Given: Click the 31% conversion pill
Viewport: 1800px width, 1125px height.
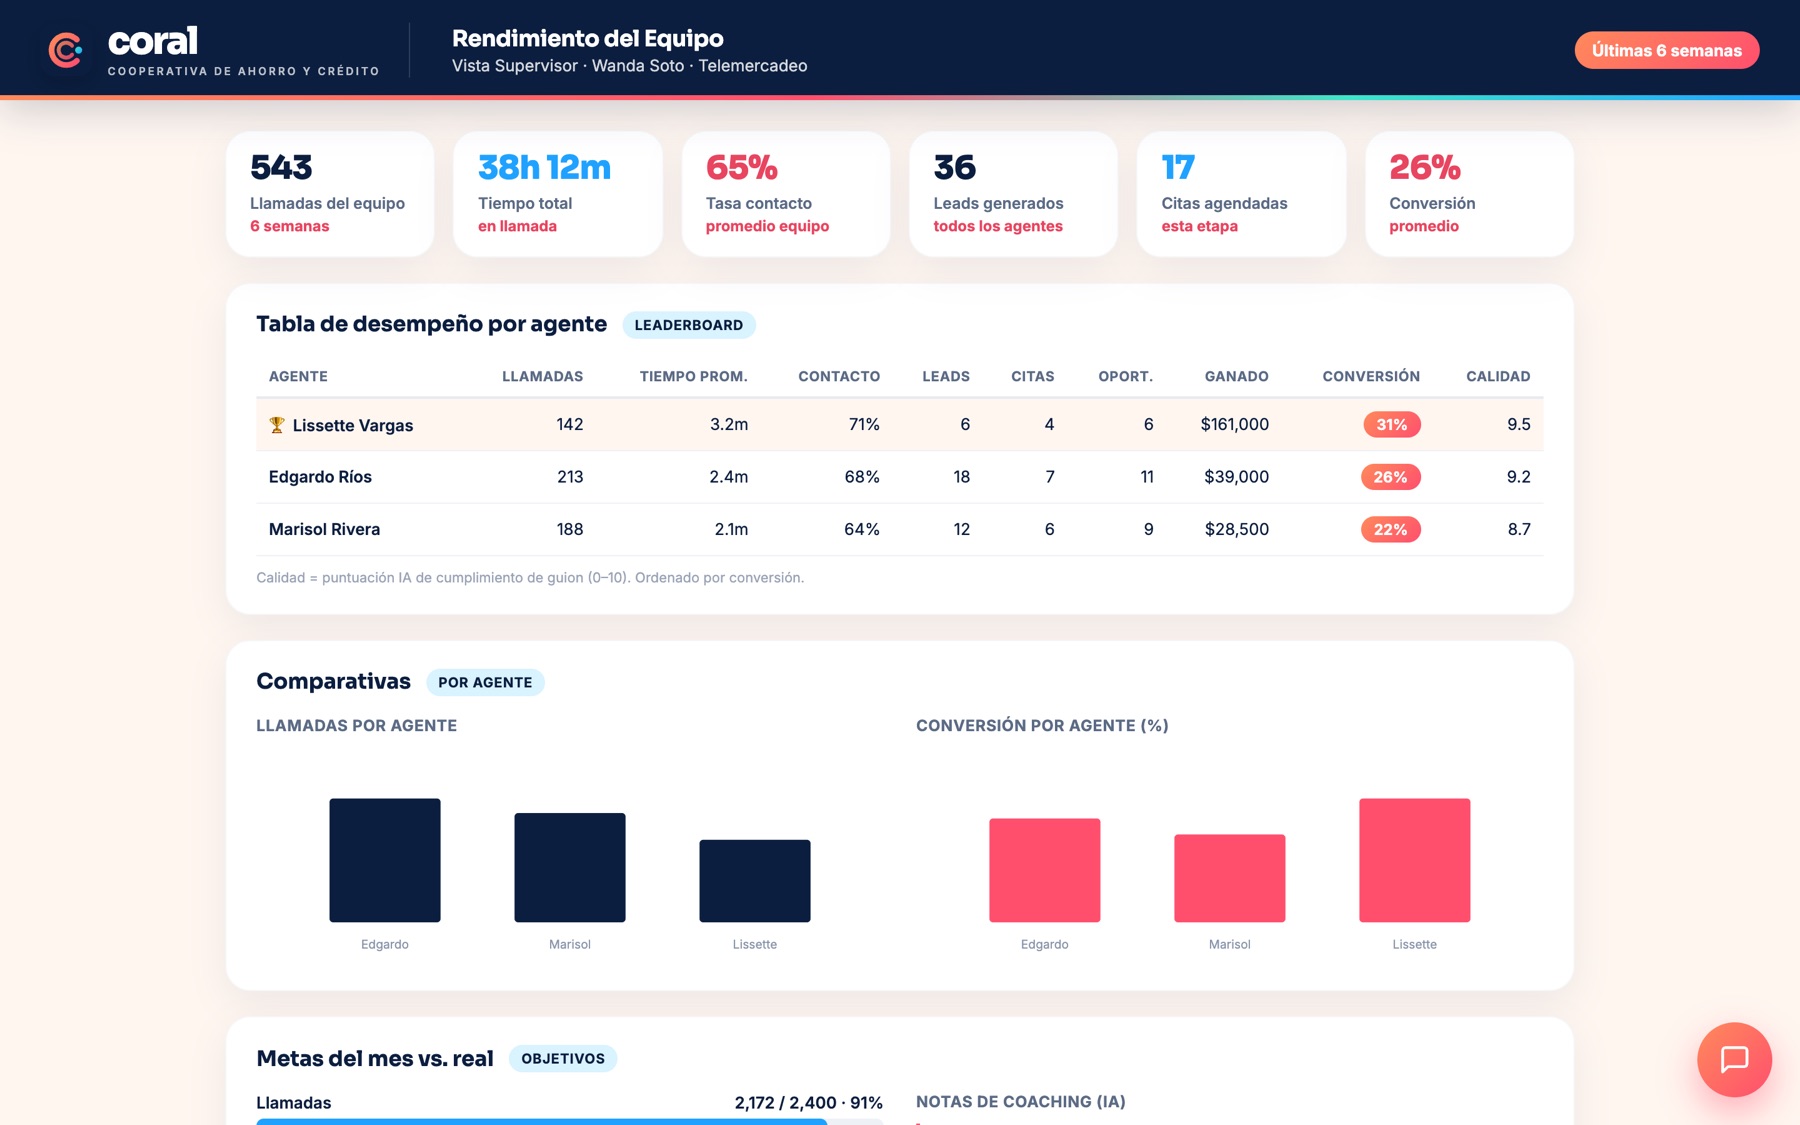Looking at the screenshot, I should tap(1392, 424).
